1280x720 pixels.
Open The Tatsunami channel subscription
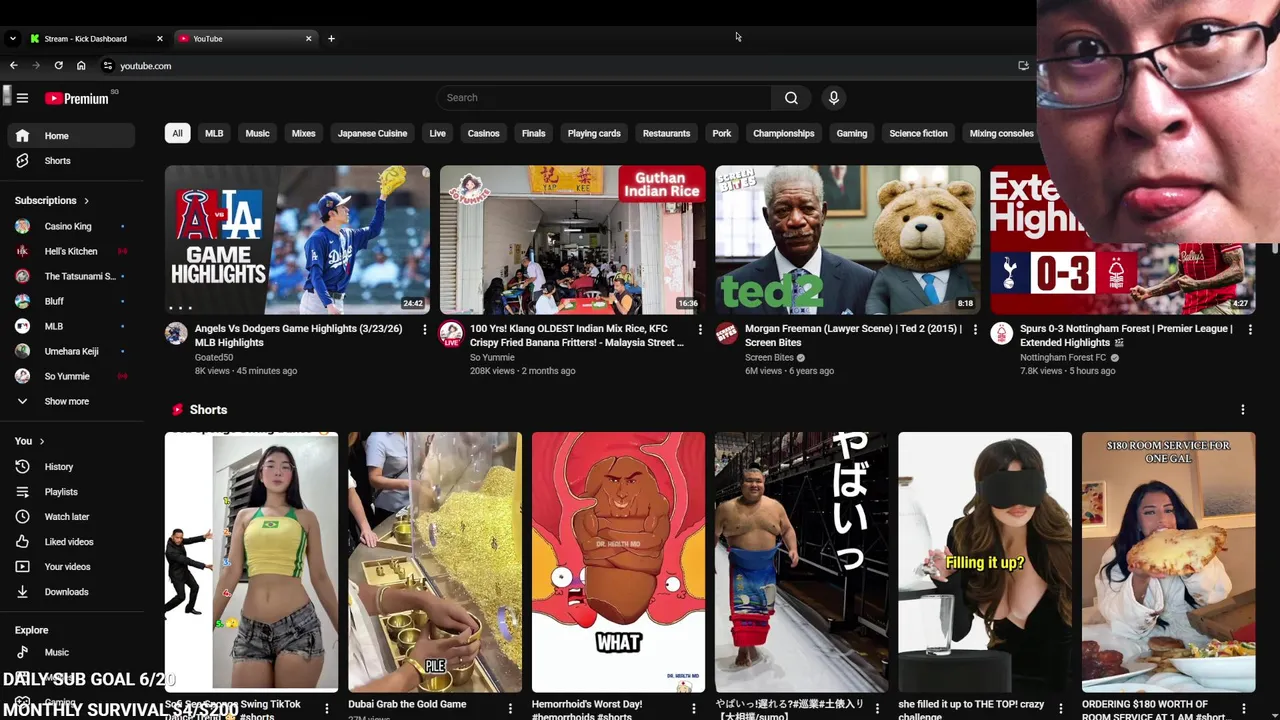[x=70, y=276]
